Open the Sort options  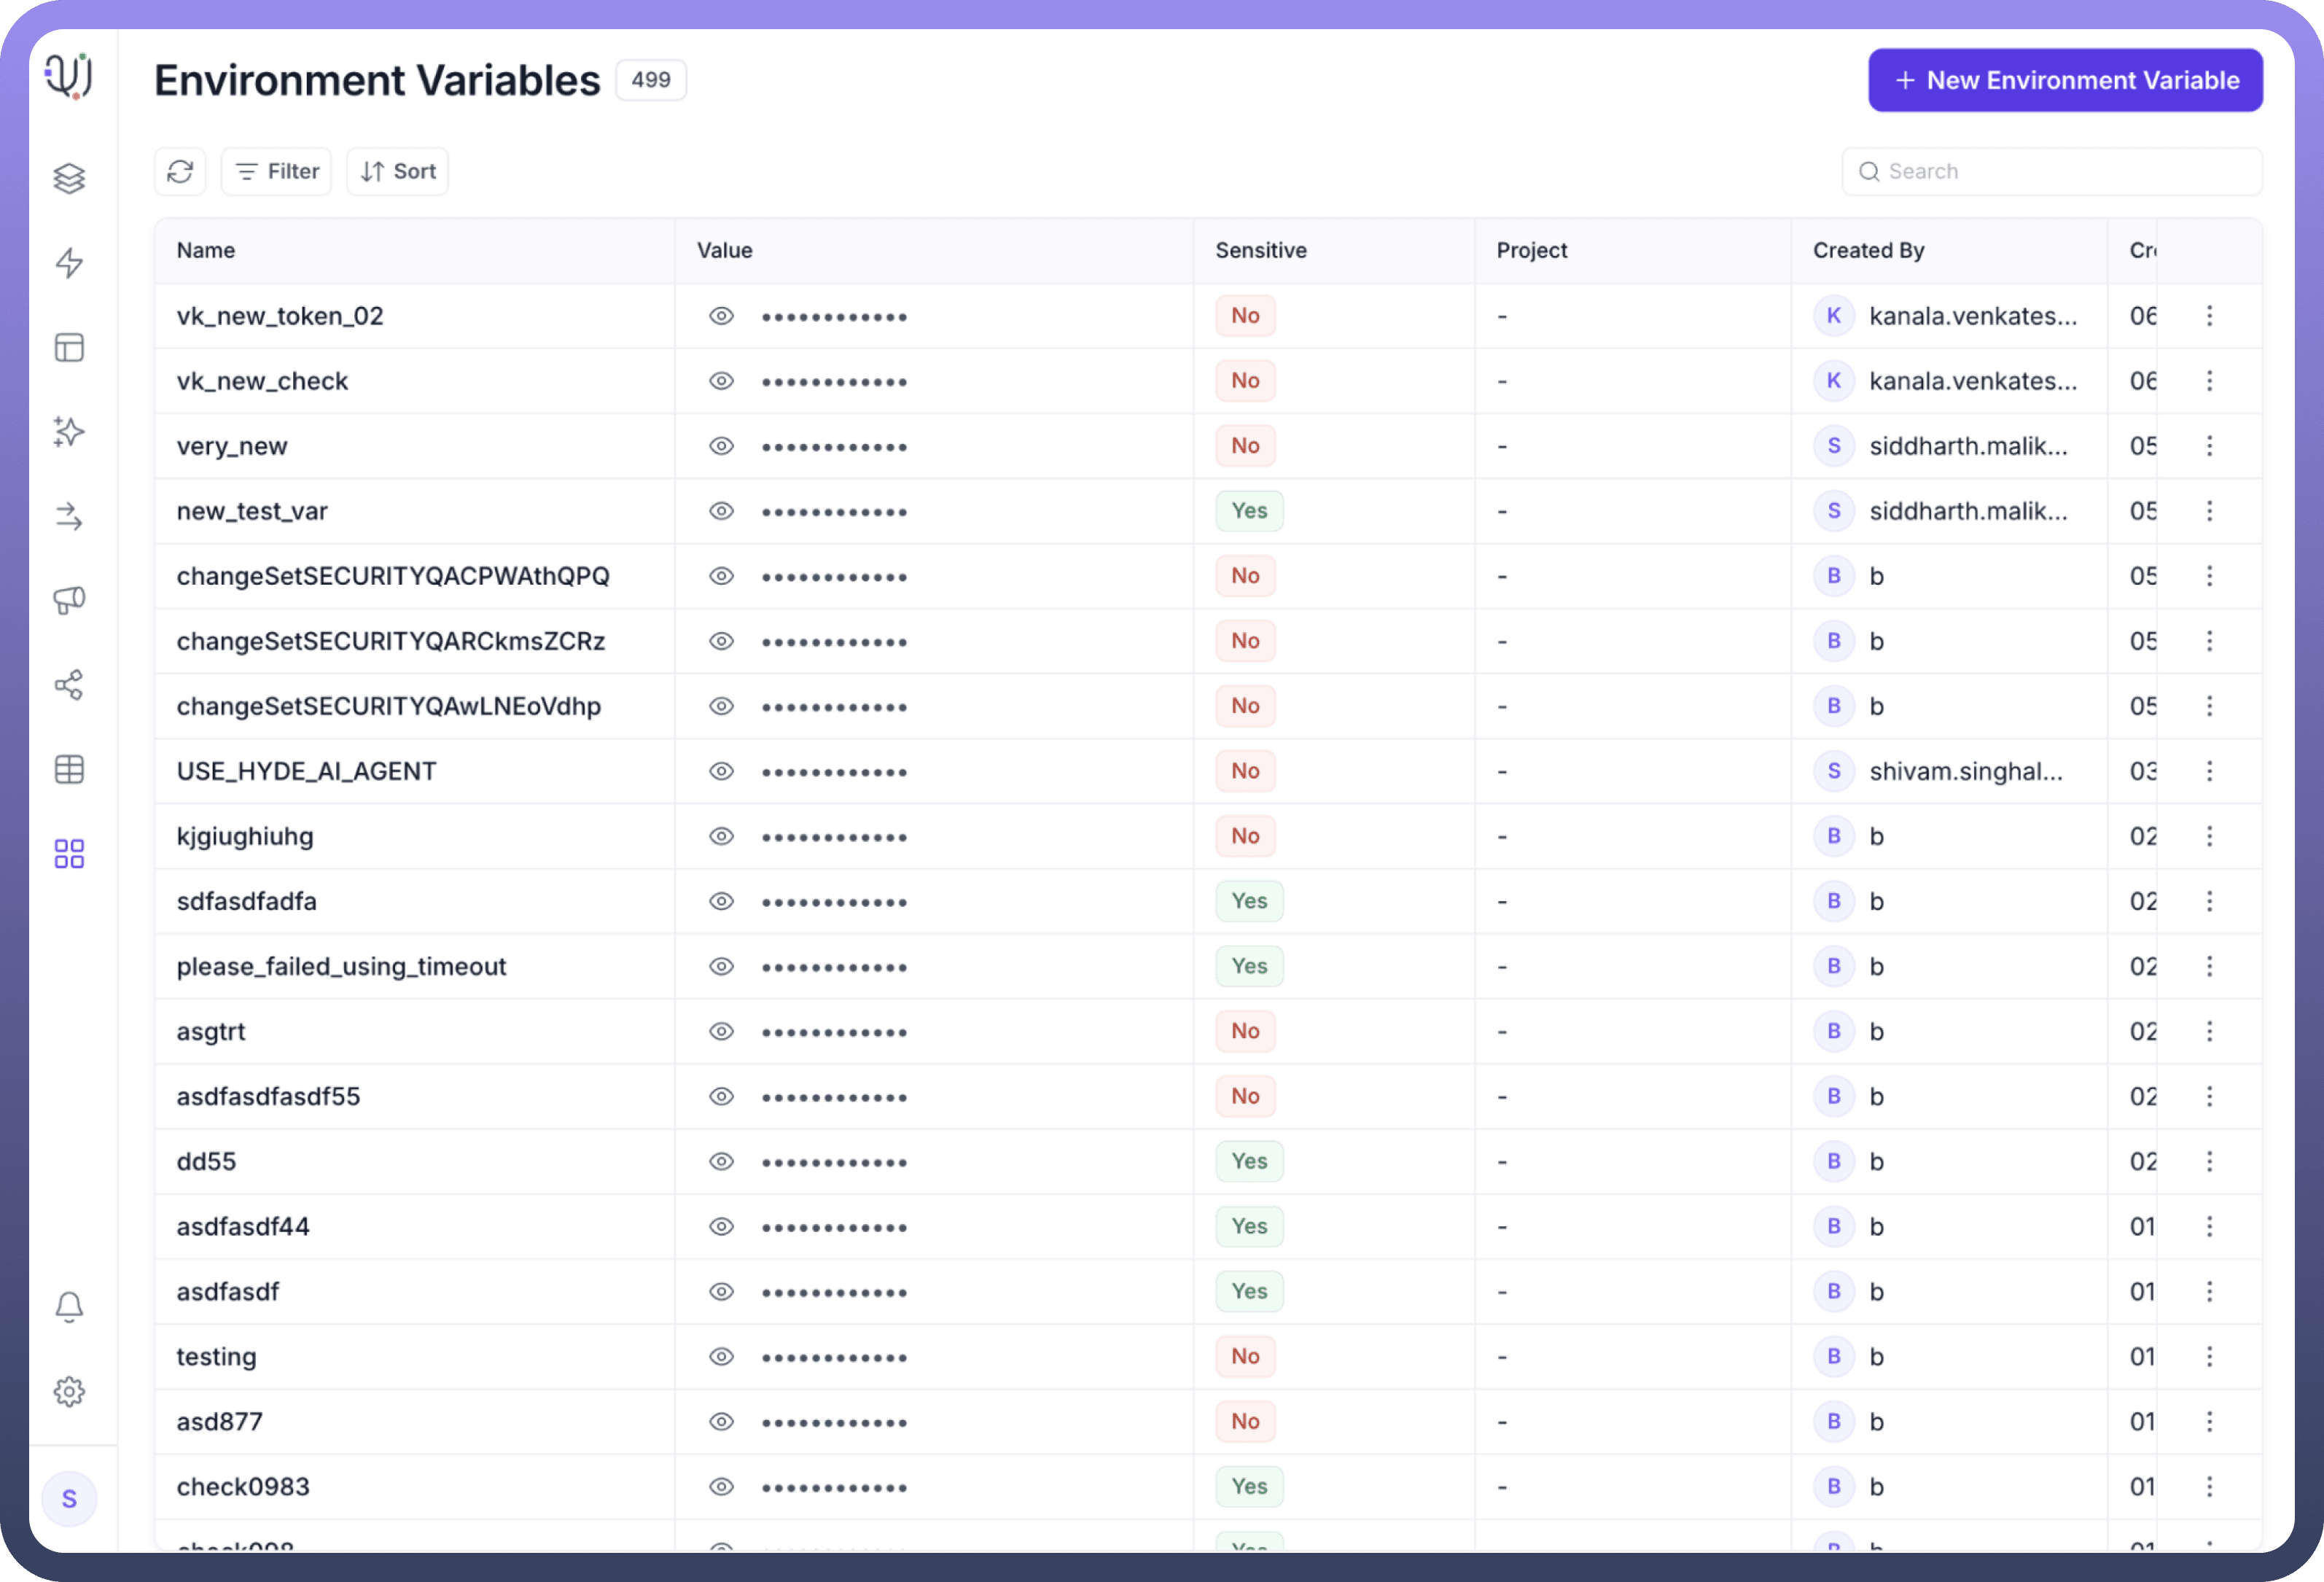click(x=398, y=172)
